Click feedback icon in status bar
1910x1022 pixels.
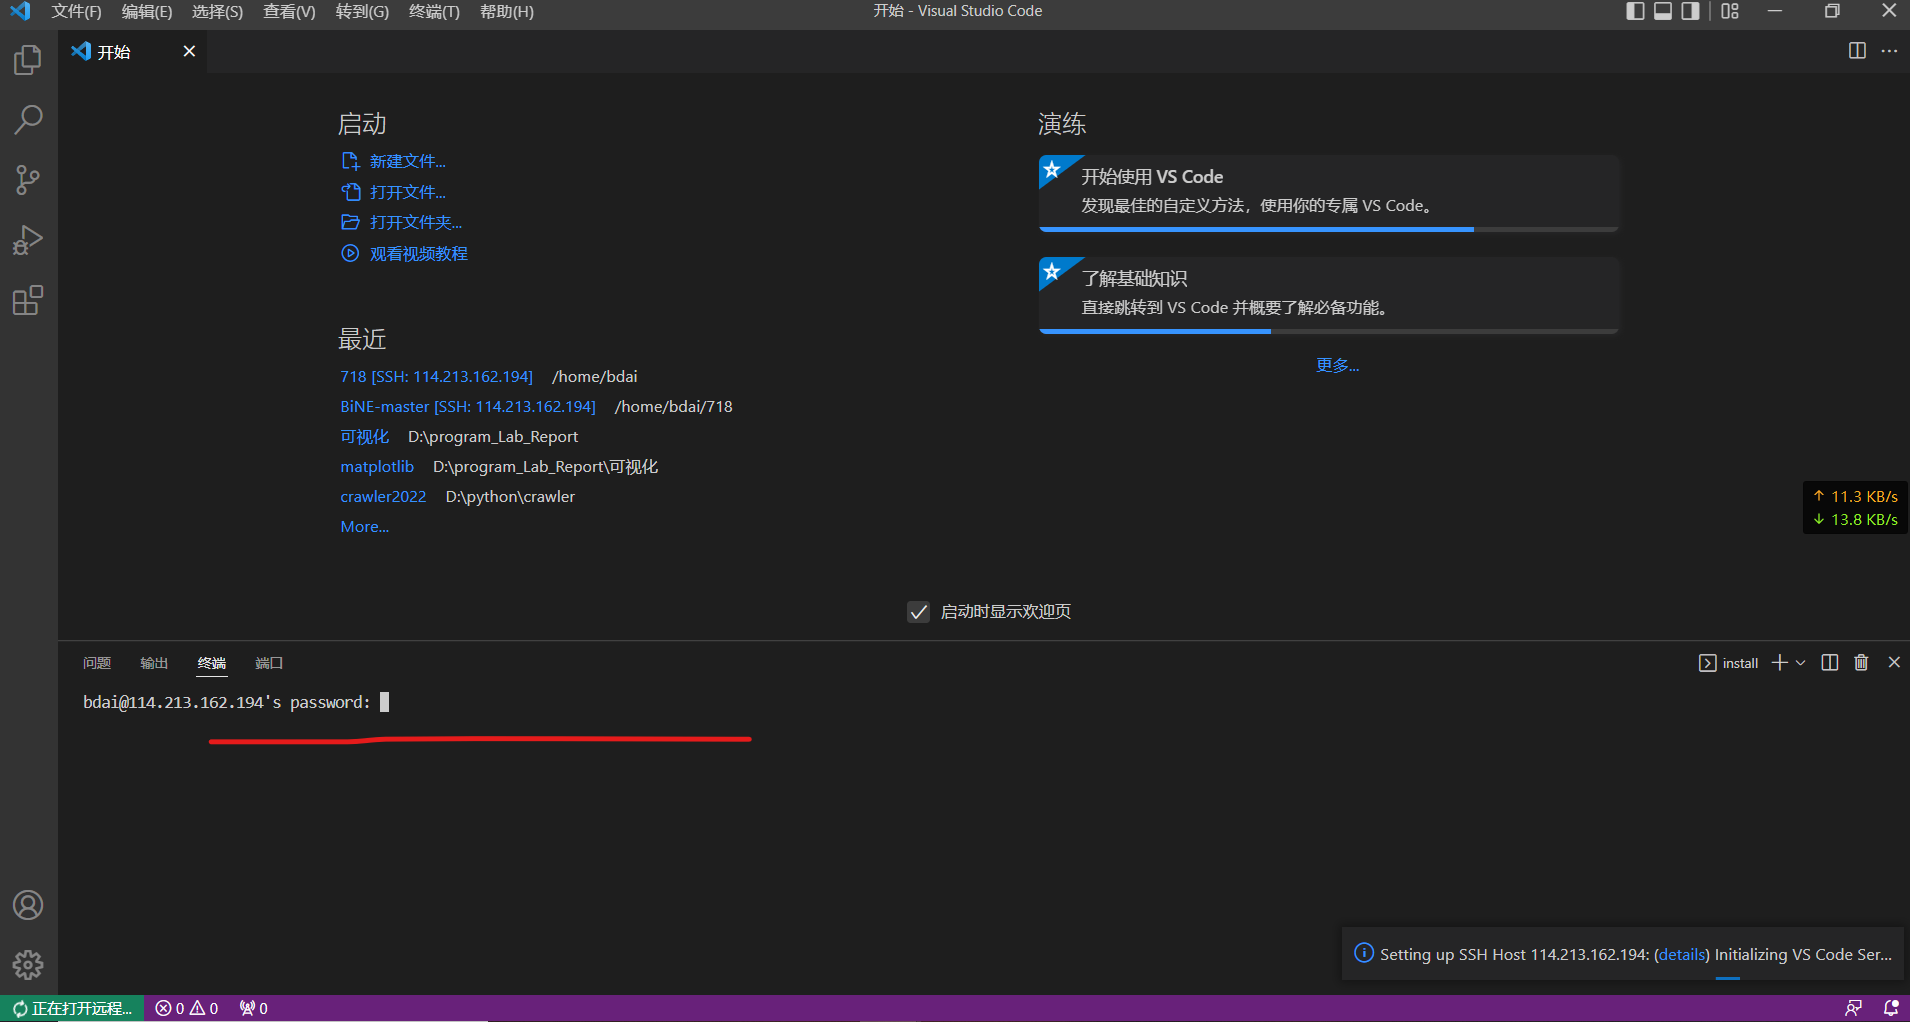click(1853, 1008)
